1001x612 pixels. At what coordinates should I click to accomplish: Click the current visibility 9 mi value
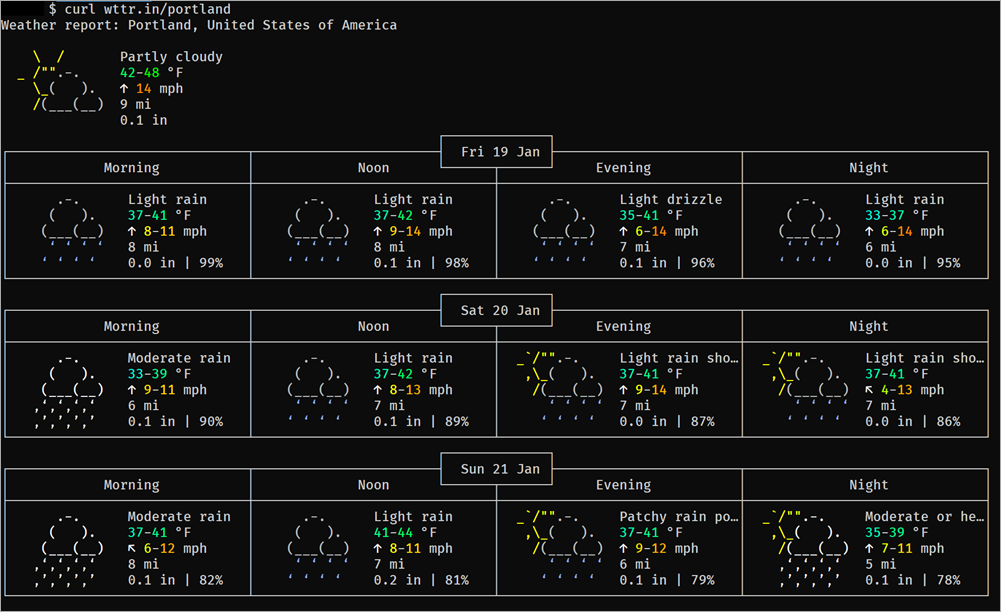(x=135, y=104)
